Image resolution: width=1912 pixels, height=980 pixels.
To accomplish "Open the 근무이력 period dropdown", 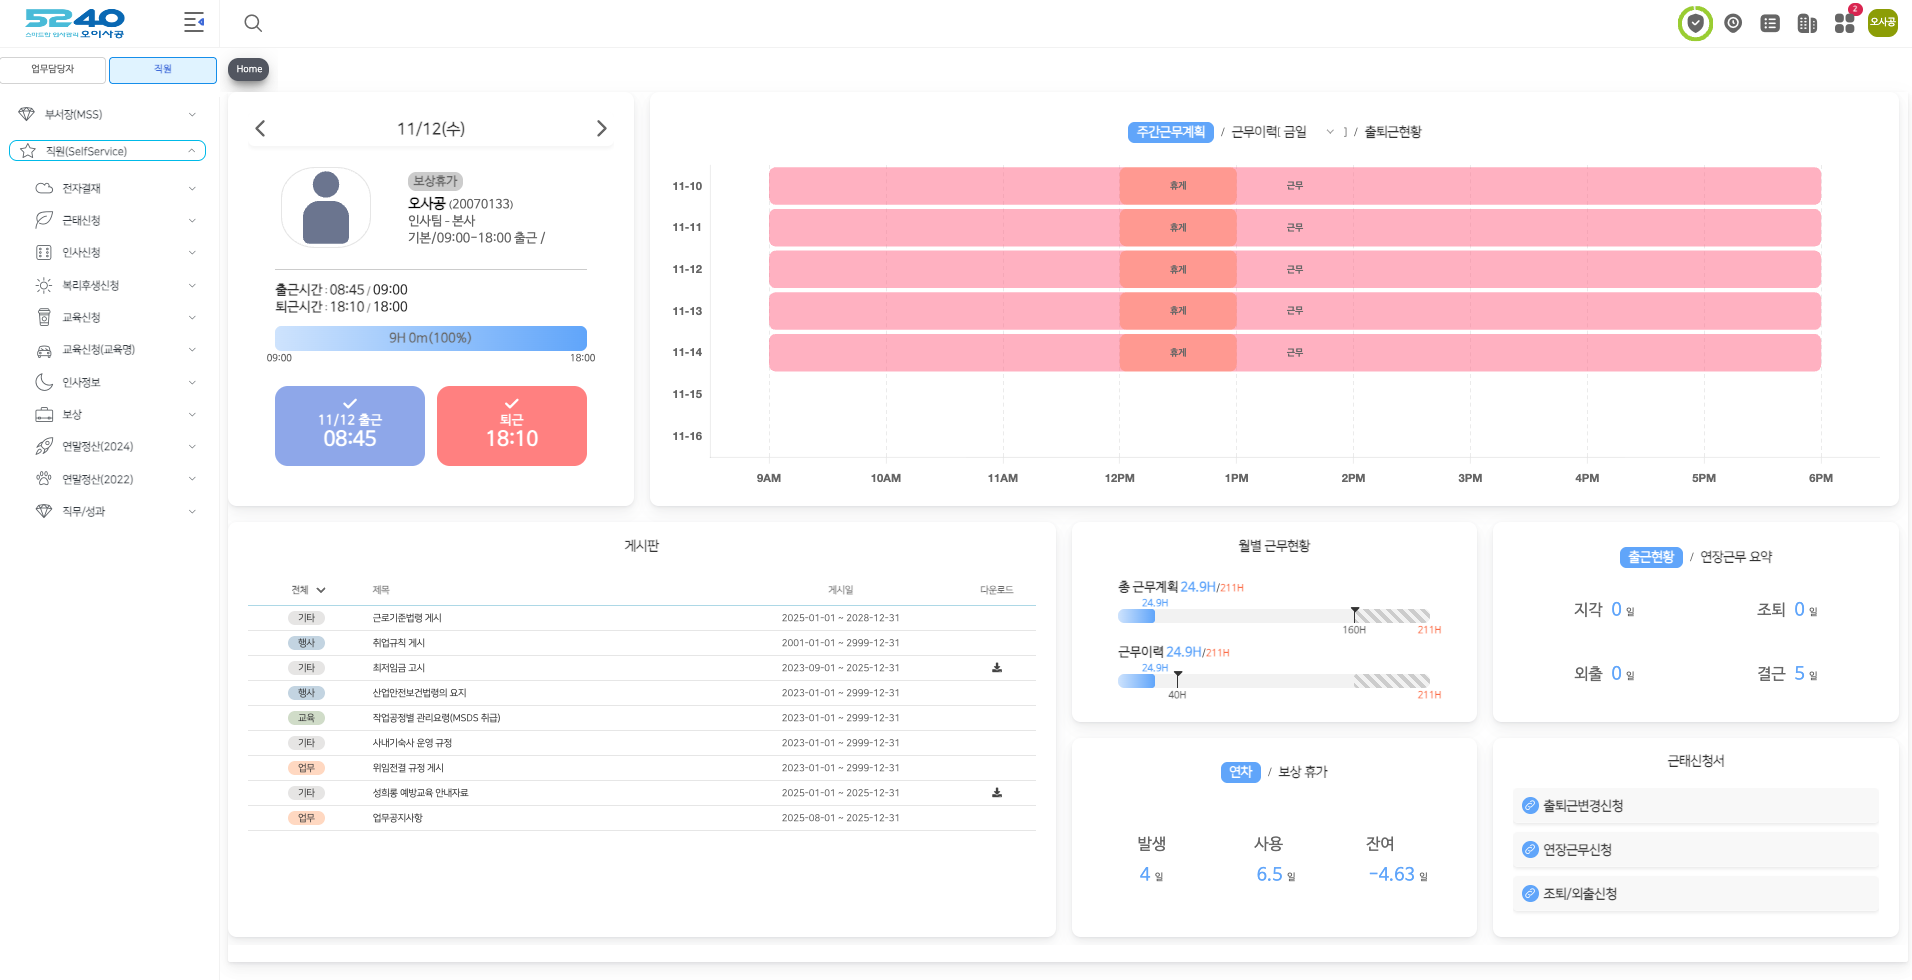I will [1329, 132].
